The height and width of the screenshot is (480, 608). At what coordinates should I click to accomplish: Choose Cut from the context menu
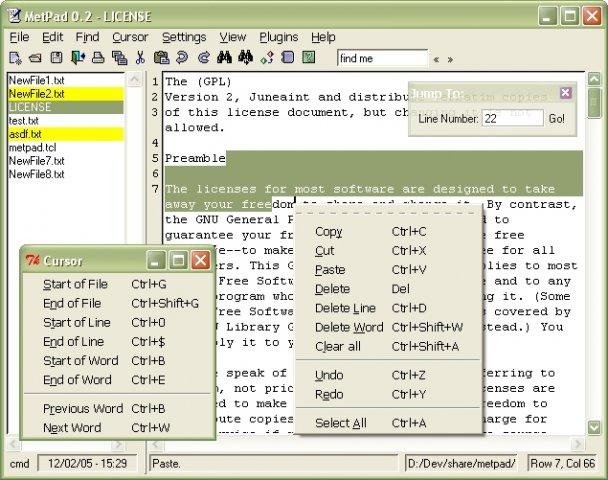tap(388, 250)
